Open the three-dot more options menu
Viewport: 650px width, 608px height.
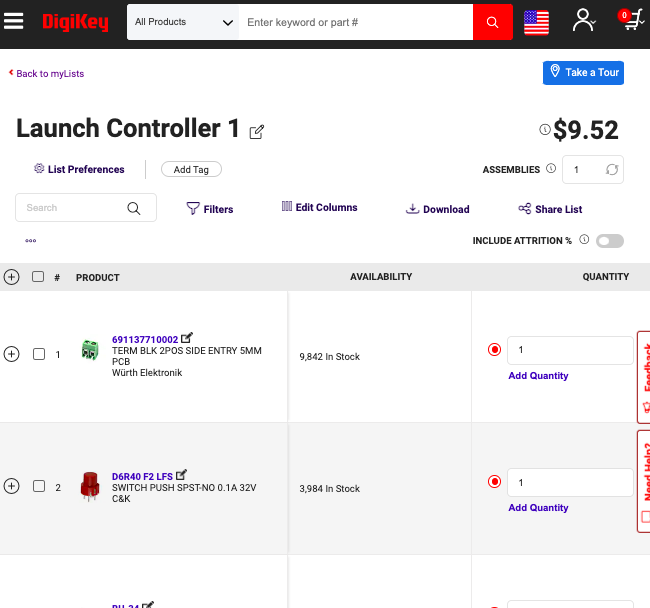31,240
